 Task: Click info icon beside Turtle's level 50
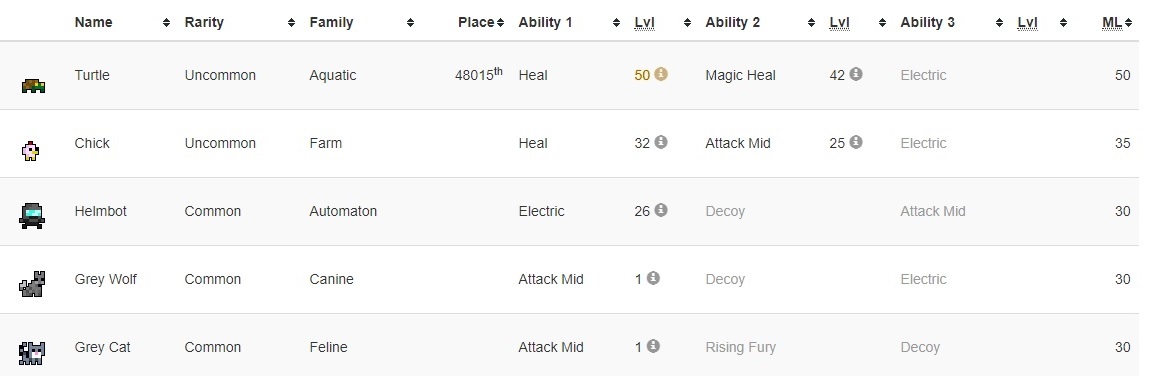point(660,74)
